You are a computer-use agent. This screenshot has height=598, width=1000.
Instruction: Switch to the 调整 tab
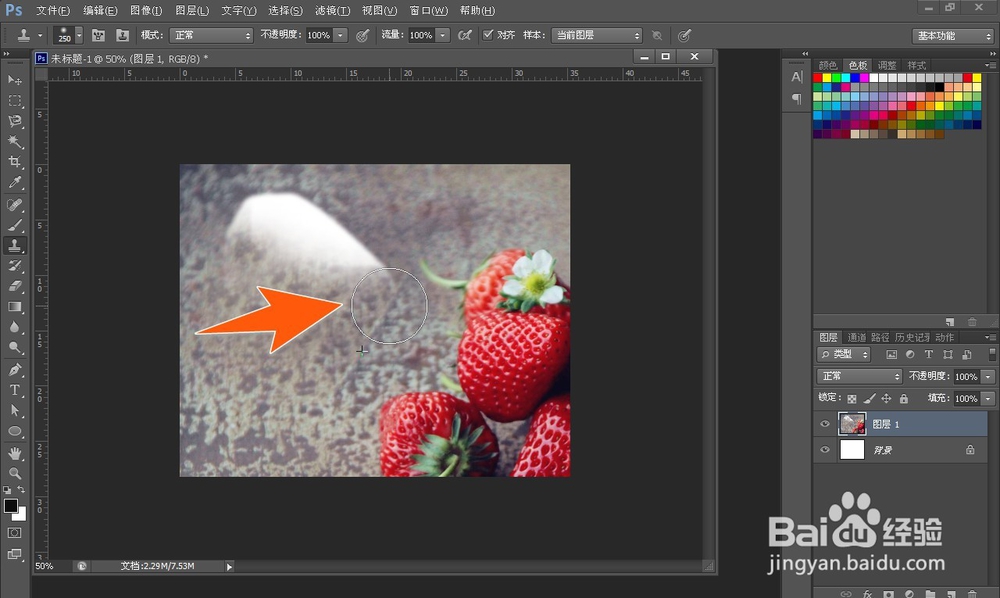click(886, 65)
